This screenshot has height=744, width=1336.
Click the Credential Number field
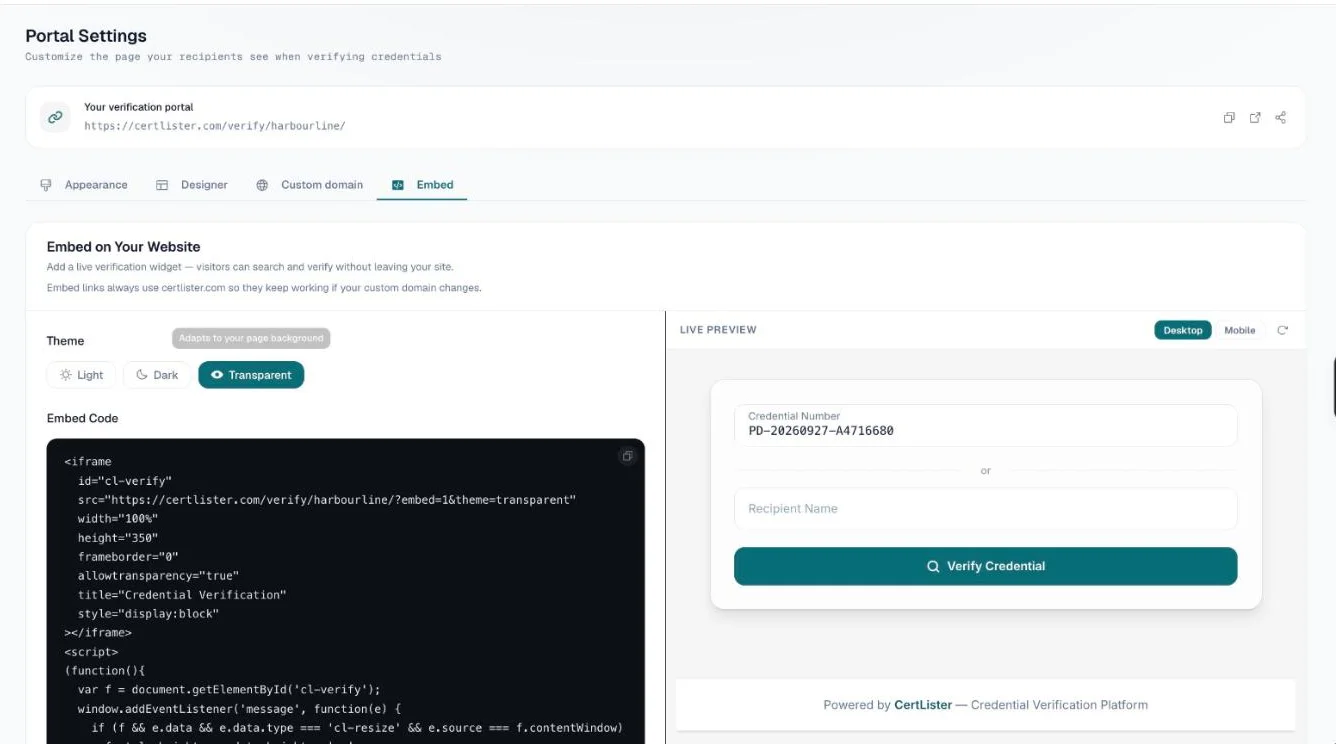(985, 425)
